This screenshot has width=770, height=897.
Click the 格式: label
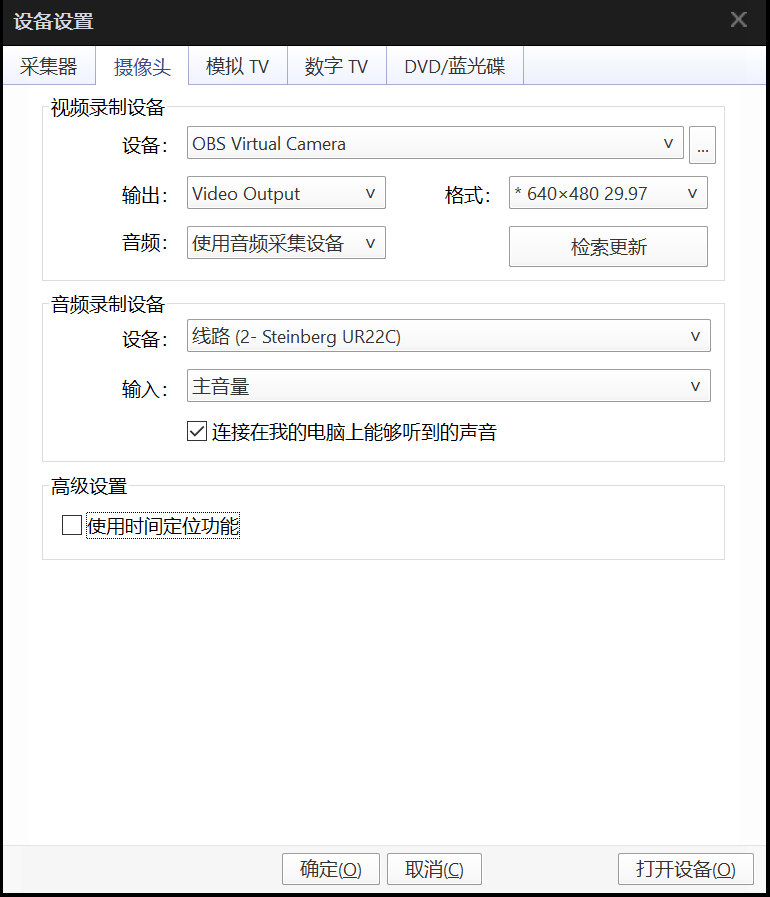click(x=467, y=195)
